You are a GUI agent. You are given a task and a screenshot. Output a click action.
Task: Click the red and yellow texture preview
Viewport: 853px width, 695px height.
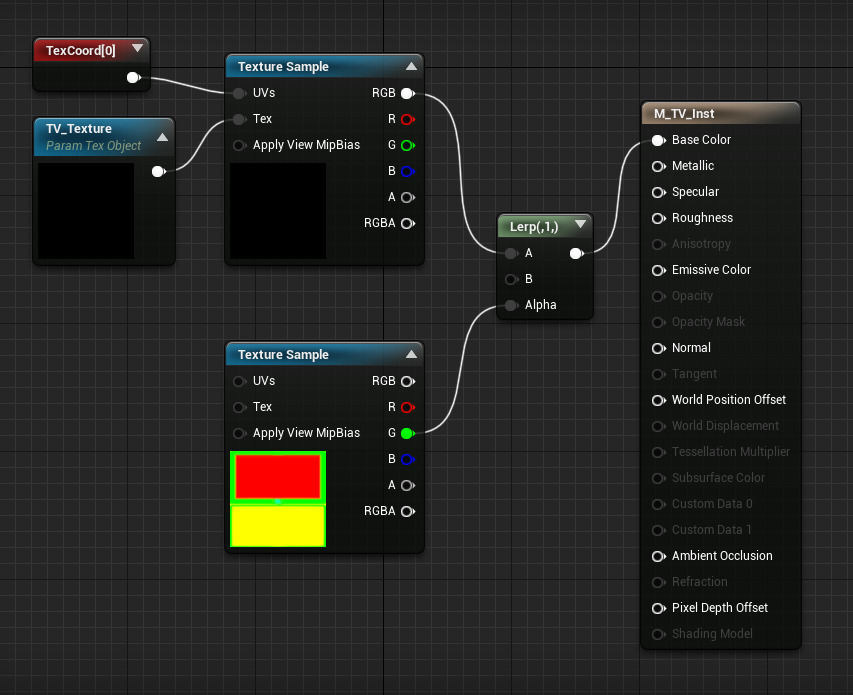point(278,499)
